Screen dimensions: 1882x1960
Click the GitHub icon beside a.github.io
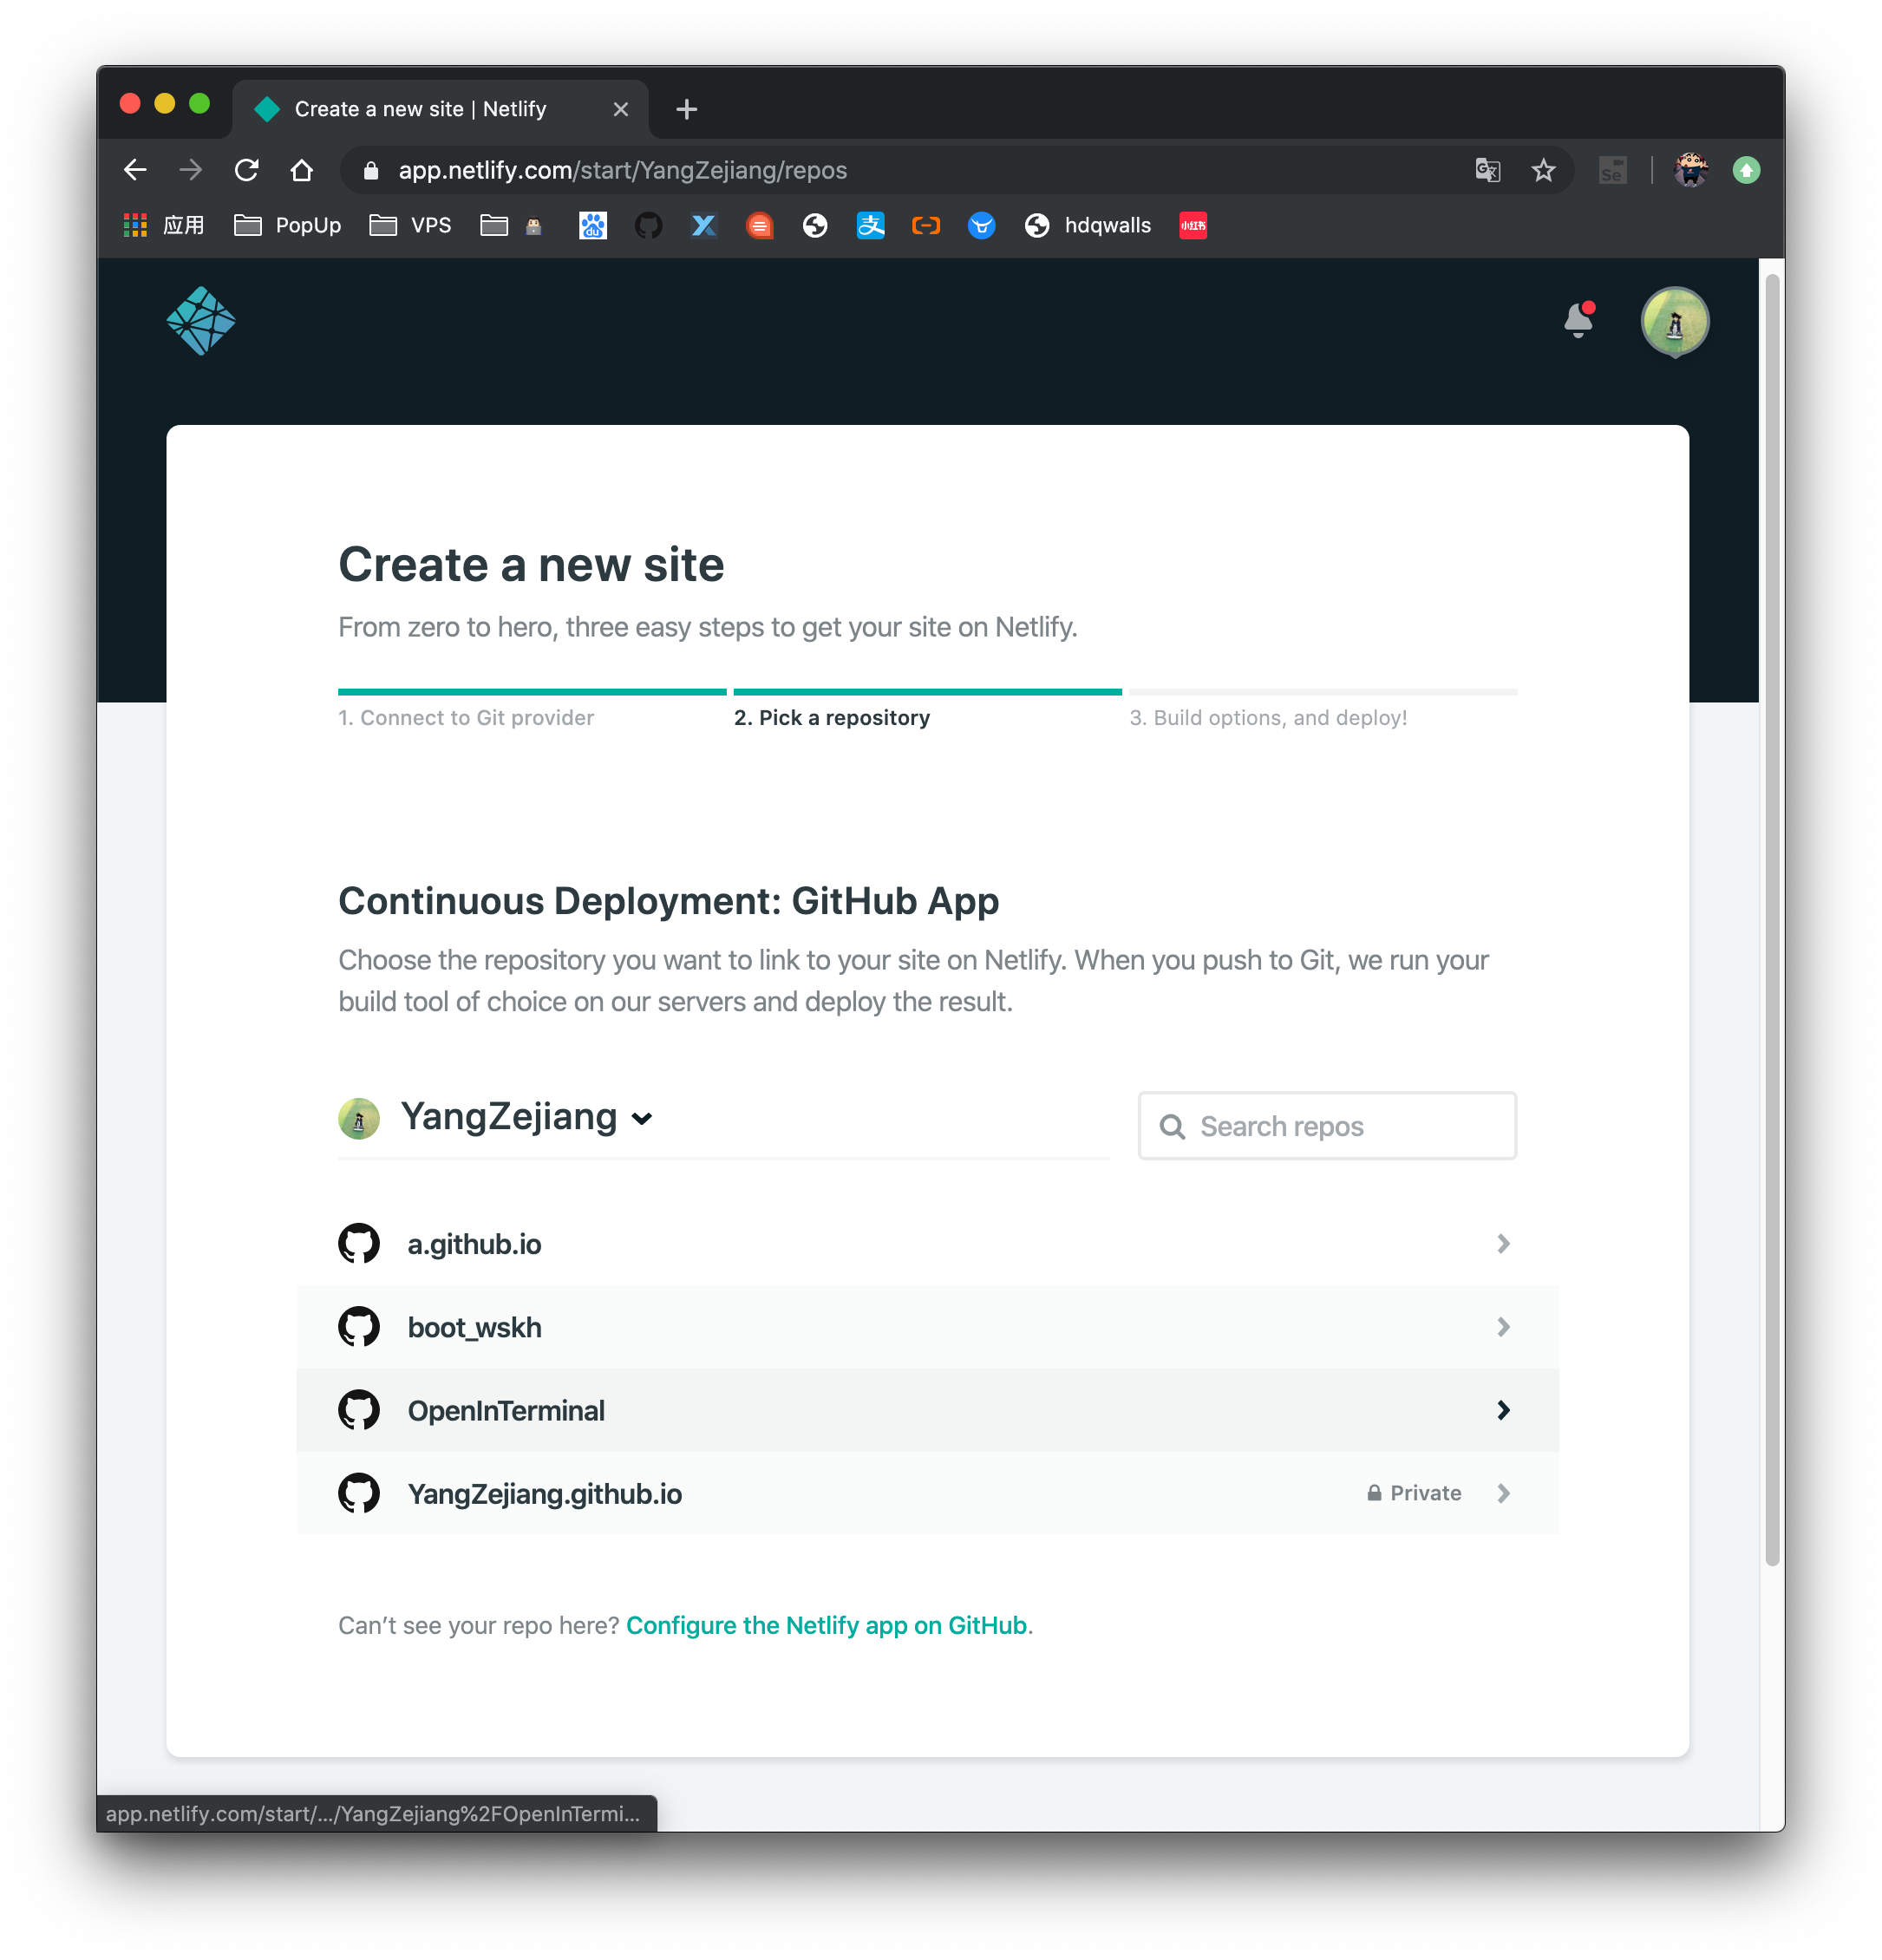(x=359, y=1243)
